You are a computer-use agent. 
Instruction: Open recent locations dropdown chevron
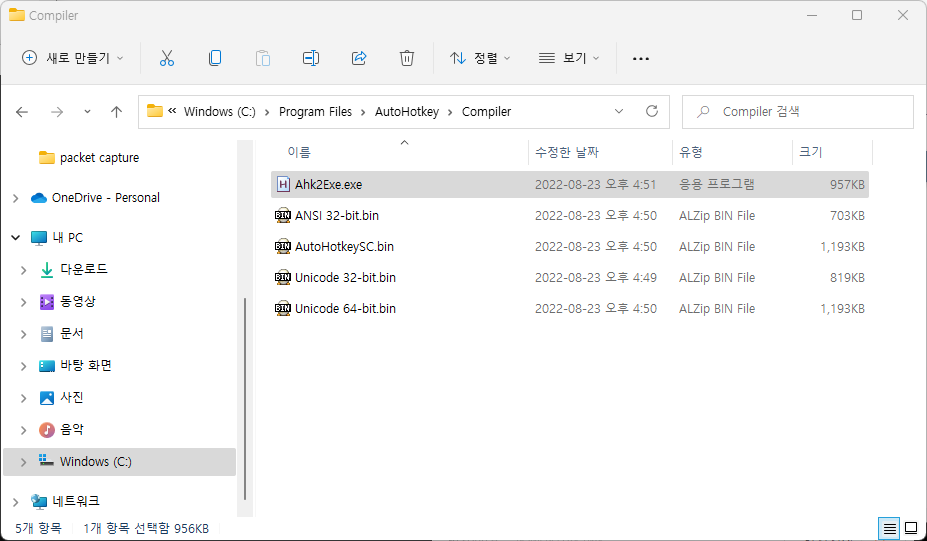point(87,112)
